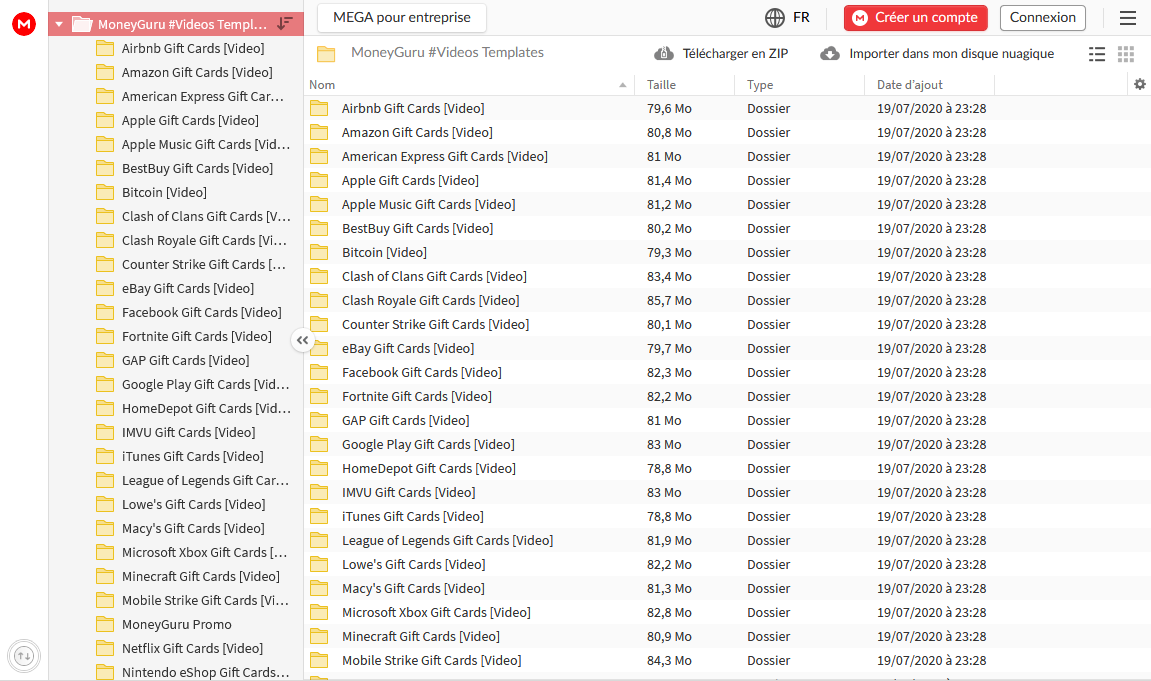1151x681 pixels.
Task: Select Microsoft Xbox Gift Cards [Video] row in list
Action: tap(727, 613)
